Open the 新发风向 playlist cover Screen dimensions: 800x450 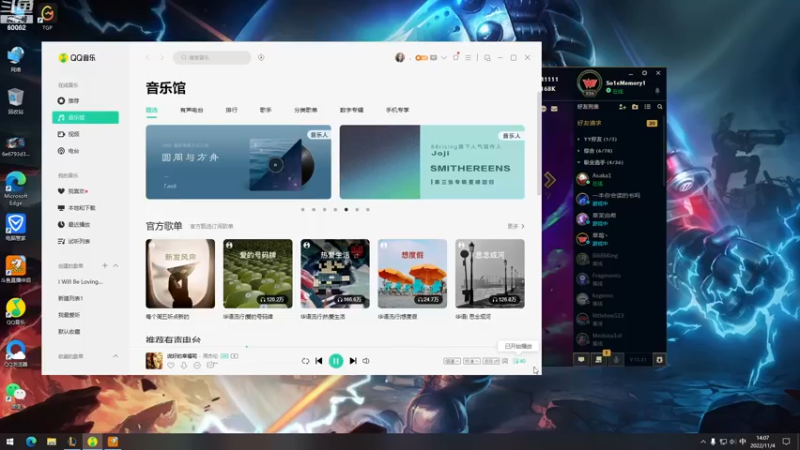point(180,273)
